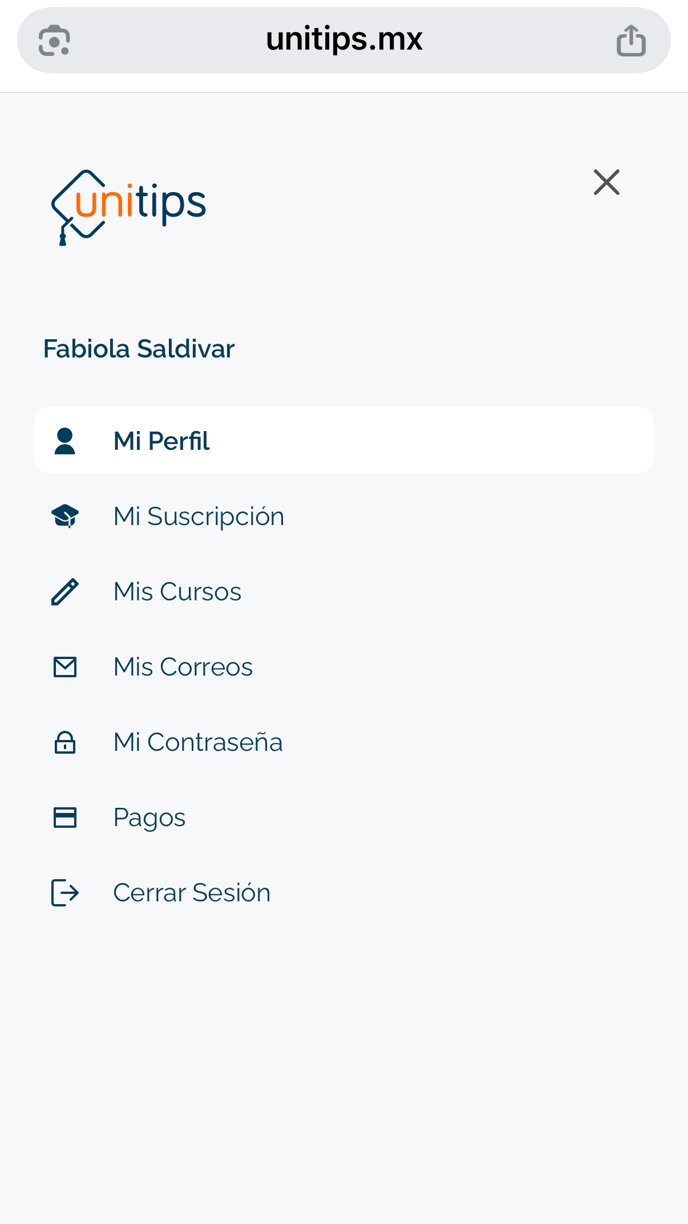Click the padlock icon for Mi Contraseña
The image size is (688, 1224).
(x=65, y=742)
